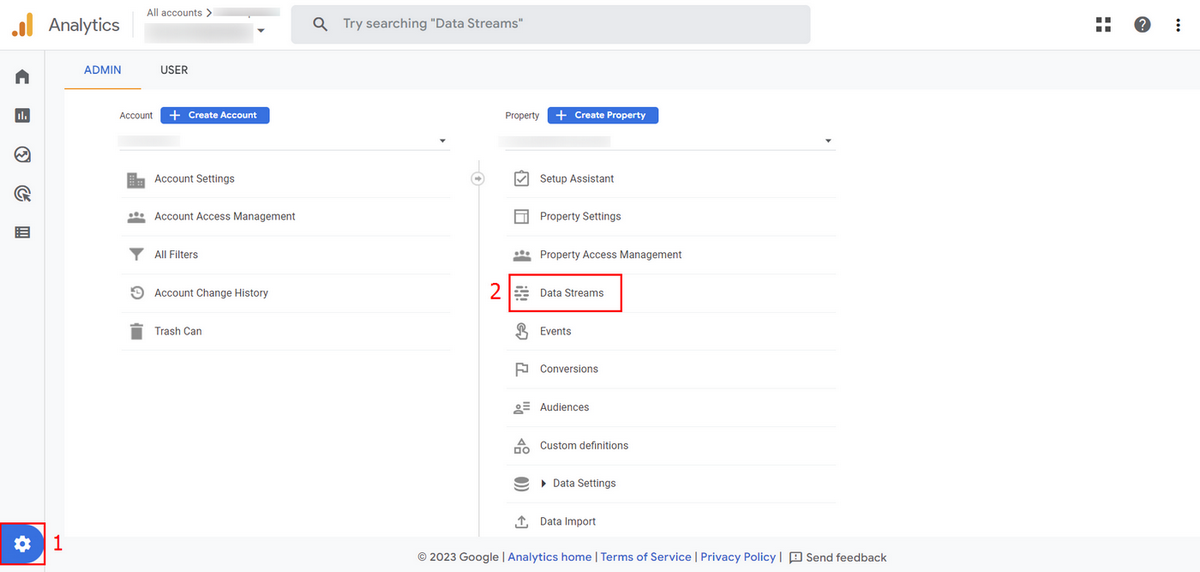This screenshot has height=572, width=1200.
Task: Click the Audiences icon
Action: [x=521, y=408]
